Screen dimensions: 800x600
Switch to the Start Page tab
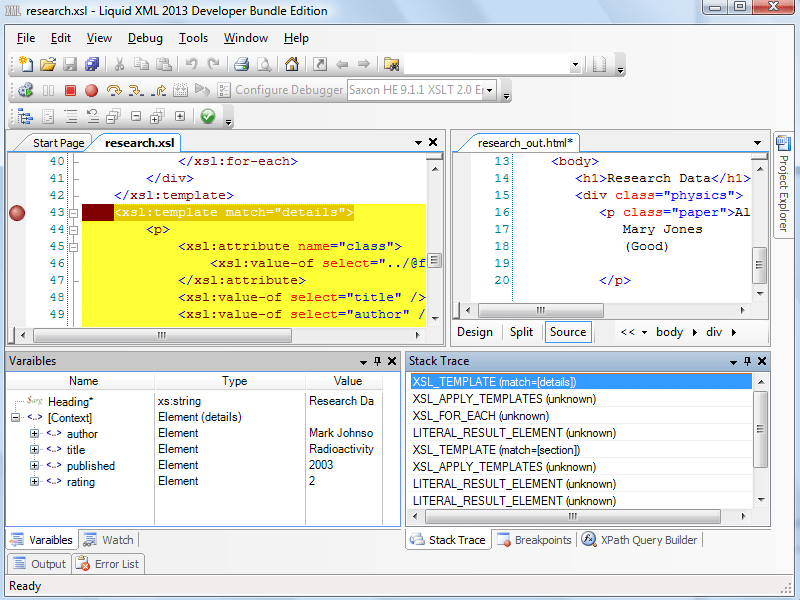[x=58, y=143]
